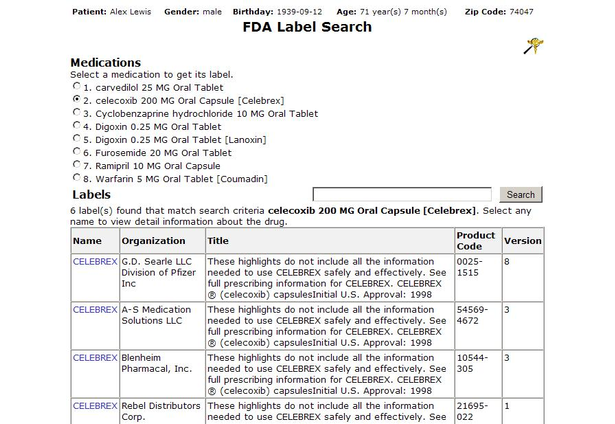Click label text "Furosemide 20 MG Oral Tablet"
Image resolution: width=615 pixels, height=424 pixels.
[x=164, y=153]
